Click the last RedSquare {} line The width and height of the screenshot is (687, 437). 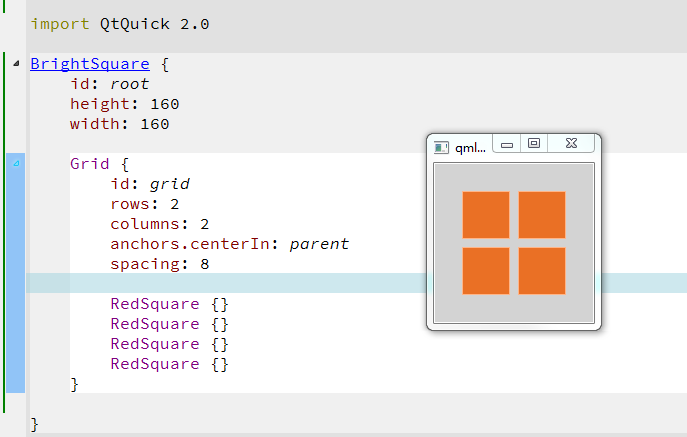[170, 364]
